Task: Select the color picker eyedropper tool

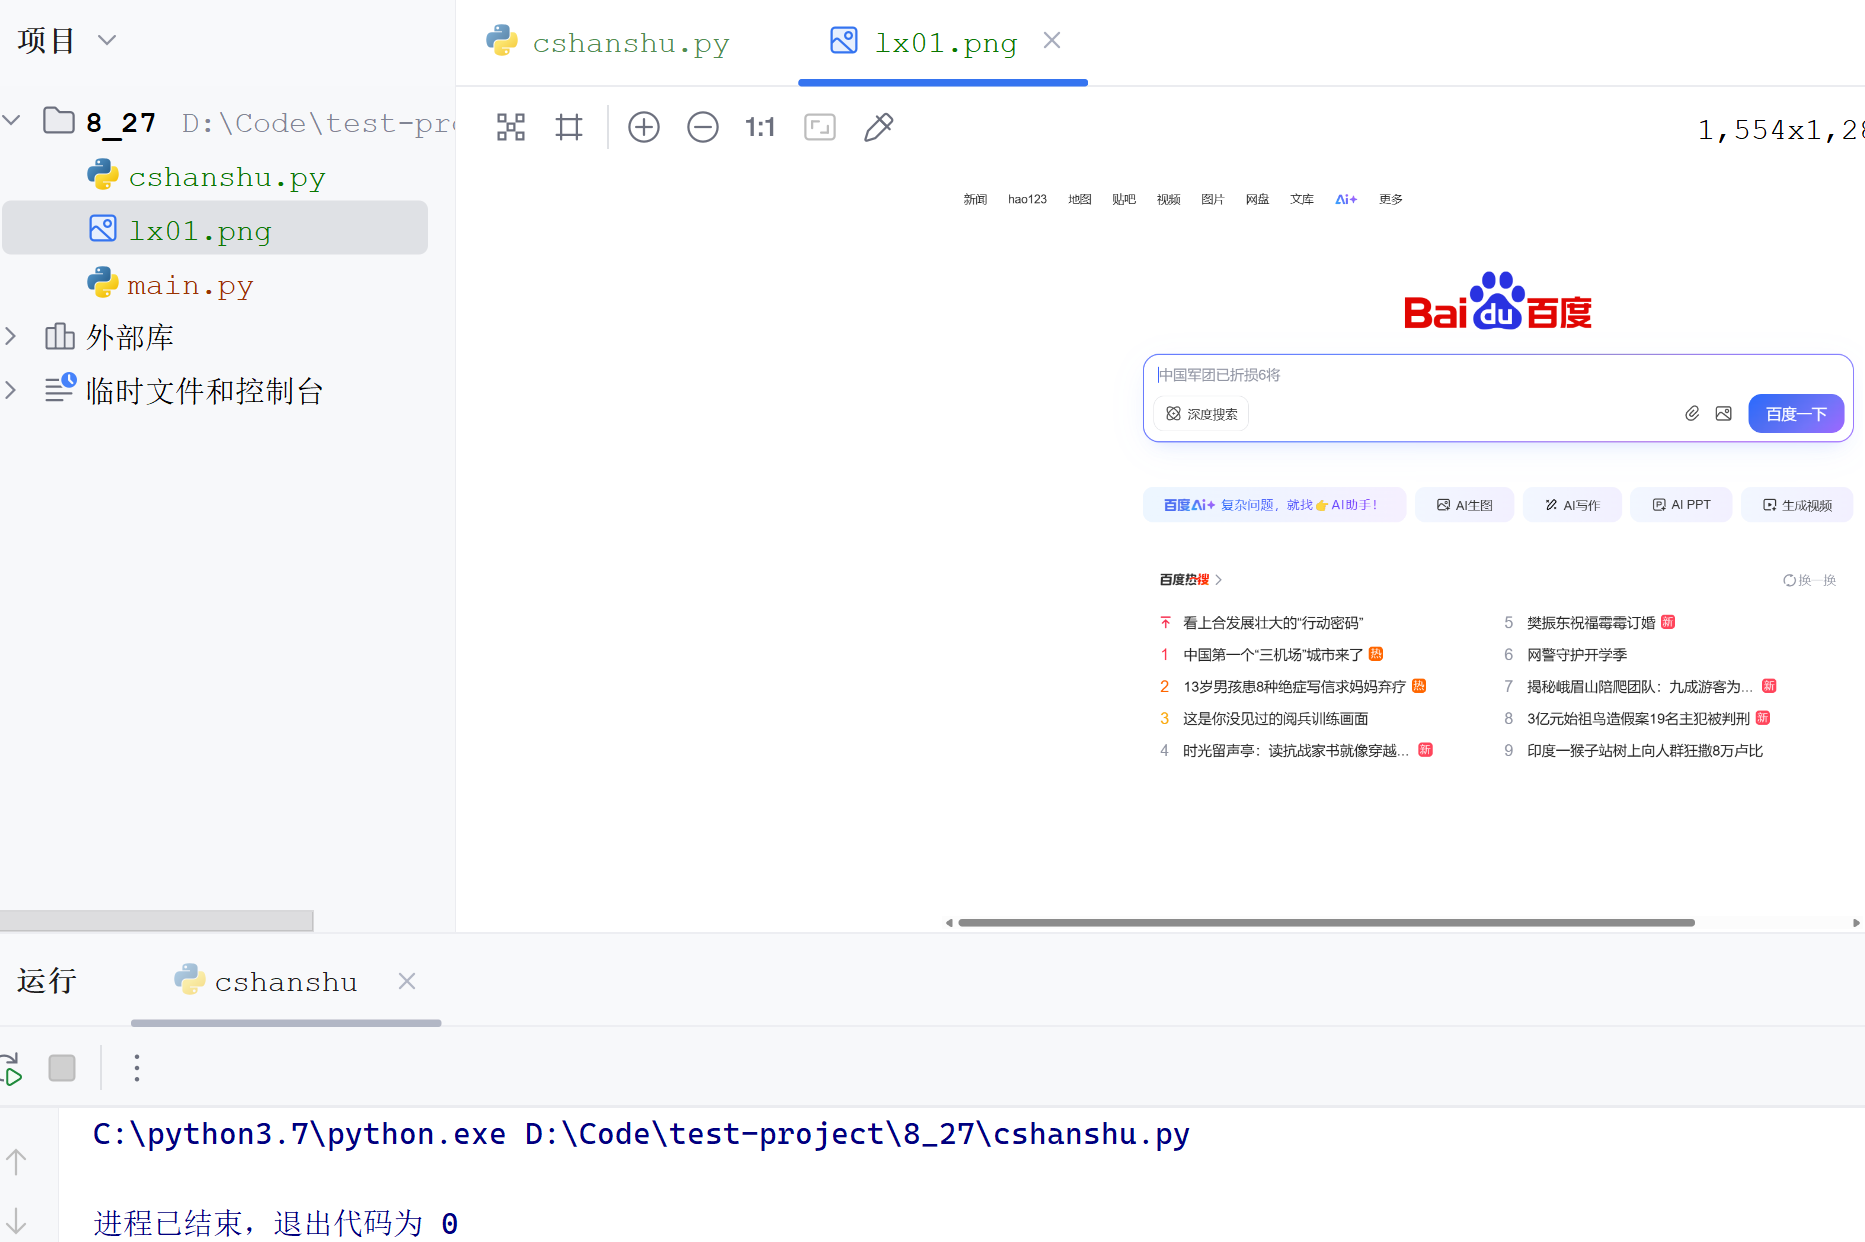Action: click(x=878, y=127)
